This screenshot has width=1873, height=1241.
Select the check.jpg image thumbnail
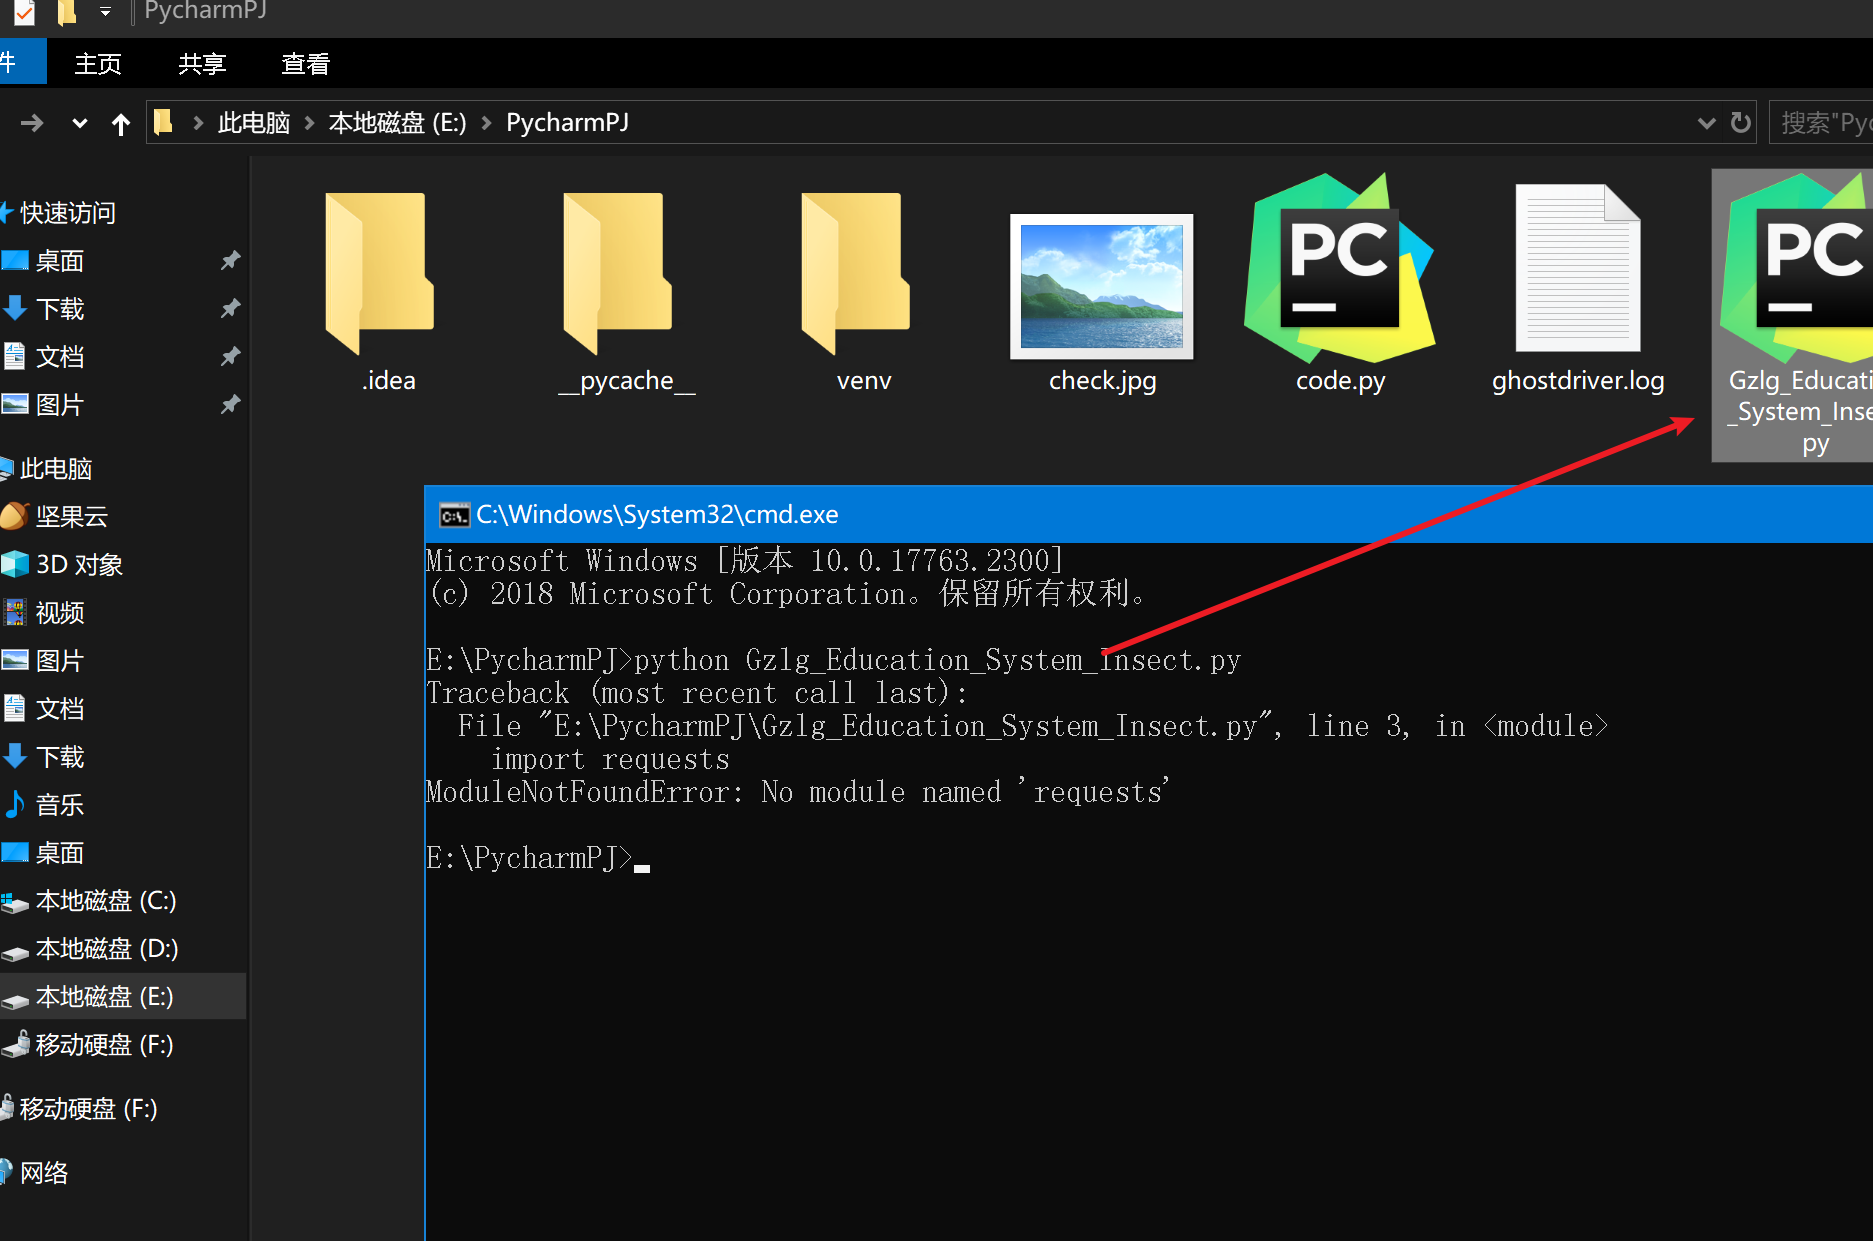tap(1102, 286)
